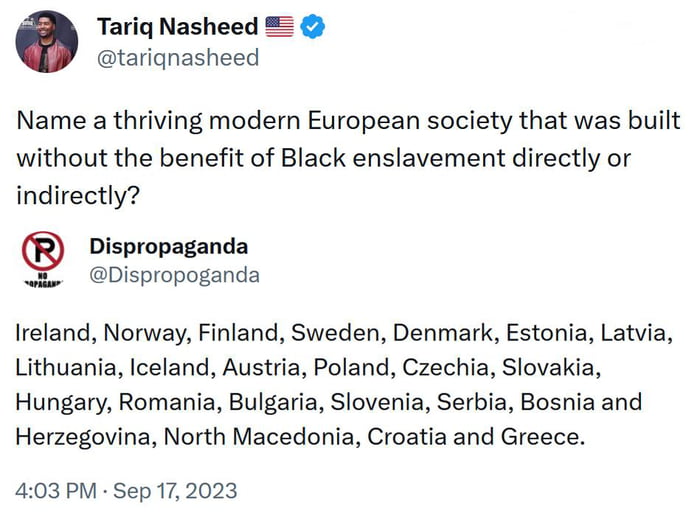Click the Sep 17, 2023 date

coord(174,491)
